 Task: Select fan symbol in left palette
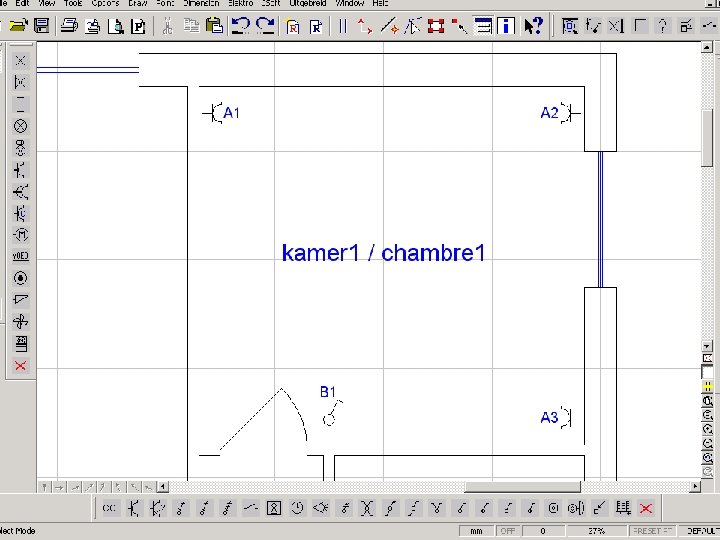[x=20, y=321]
